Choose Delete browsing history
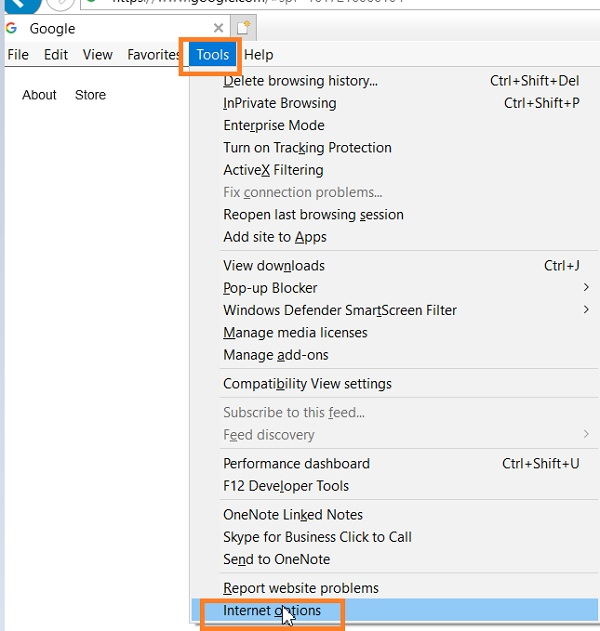 coord(300,81)
